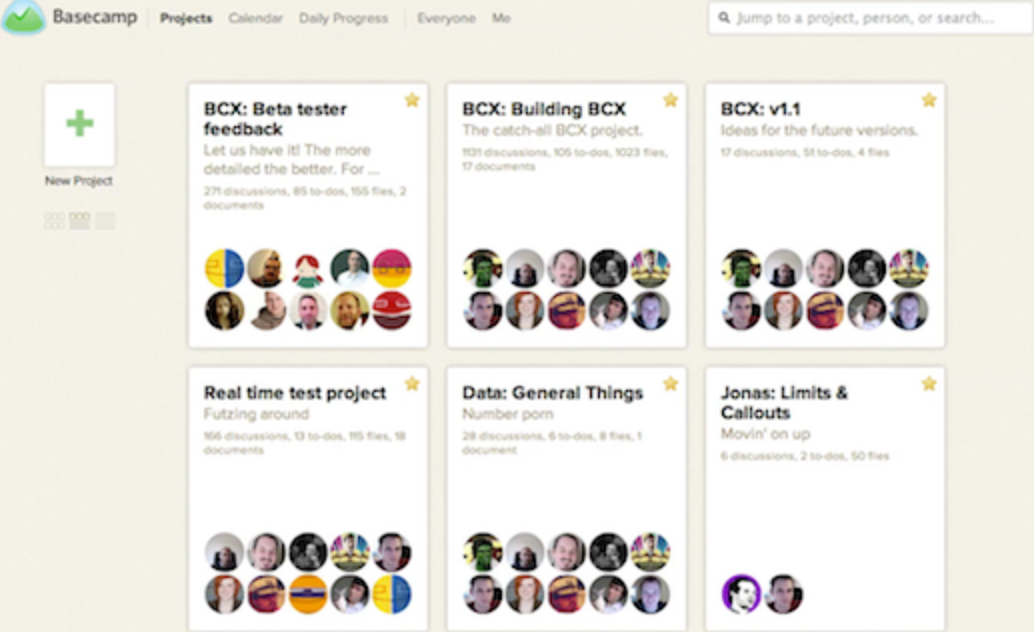Open the Me page in the navigation

[501, 18]
